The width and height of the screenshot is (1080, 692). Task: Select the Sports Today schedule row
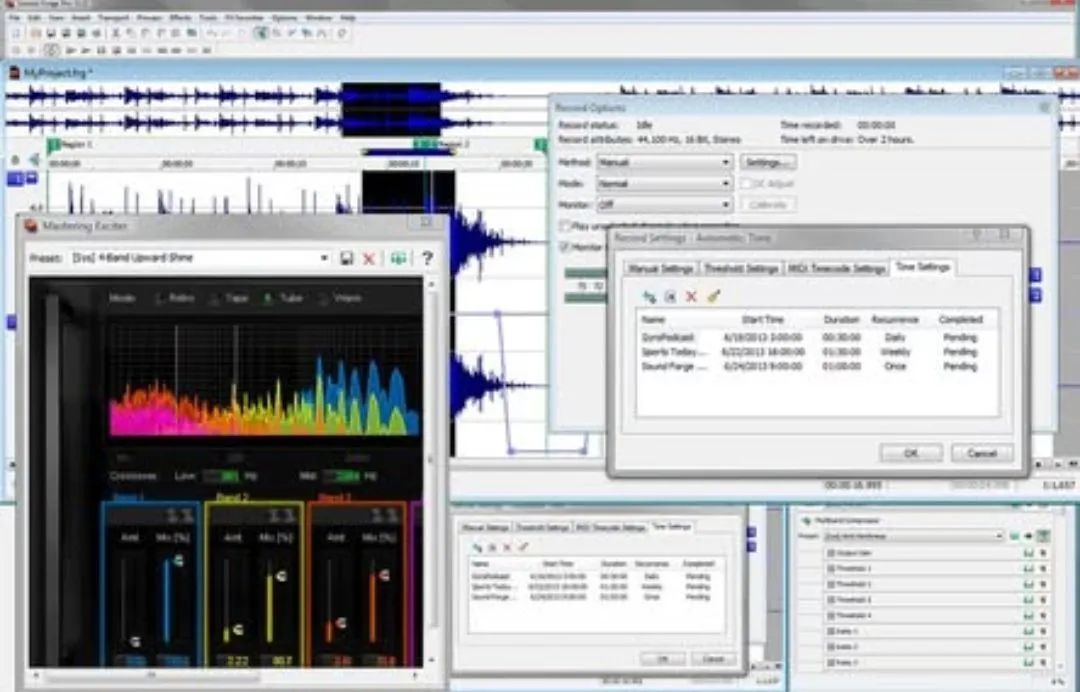click(x=816, y=352)
